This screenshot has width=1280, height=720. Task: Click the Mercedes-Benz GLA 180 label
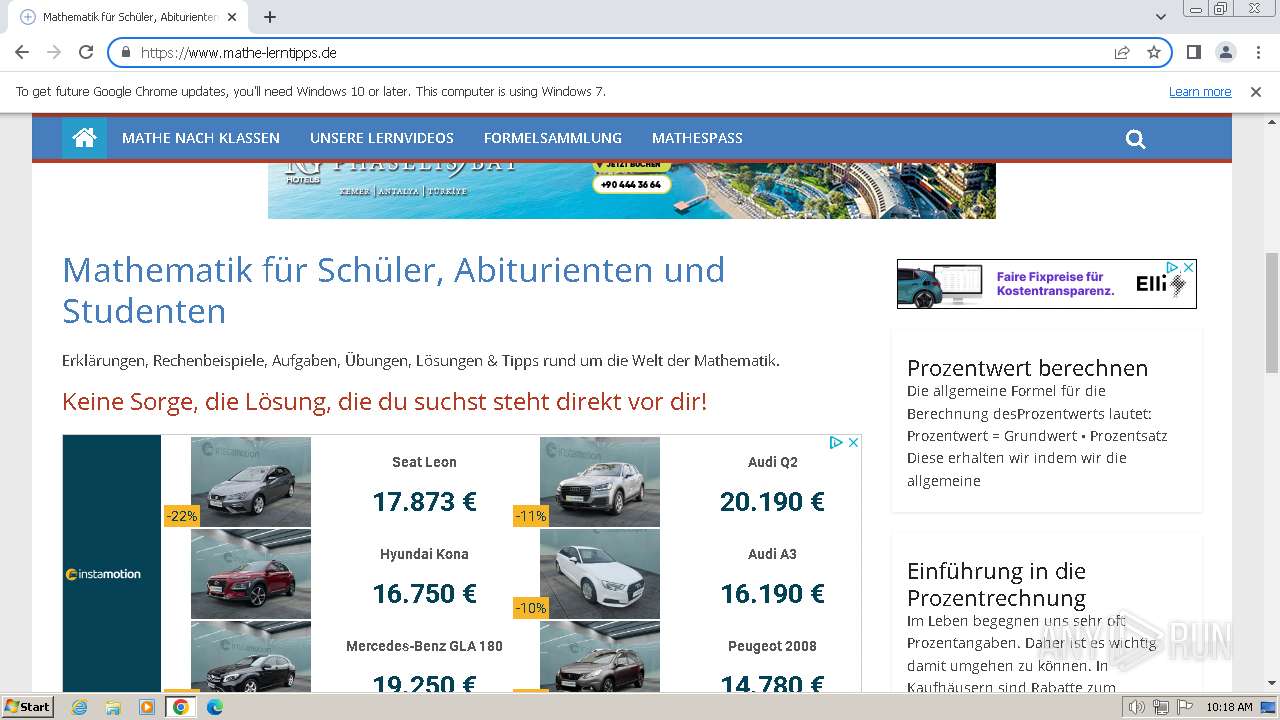click(x=424, y=646)
